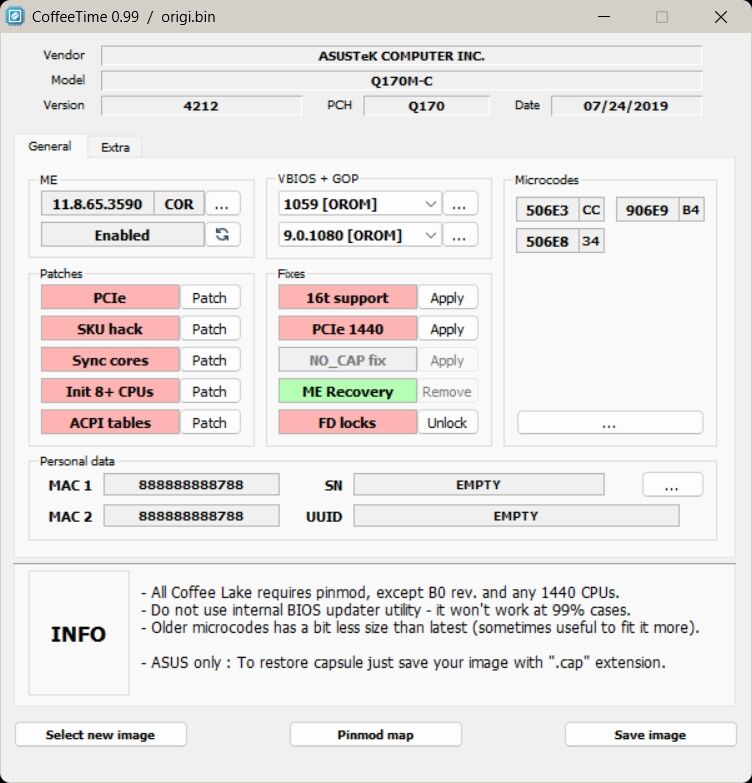Minimize the CoffeeTime window
The height and width of the screenshot is (783, 752).
pyautogui.click(x=604, y=16)
